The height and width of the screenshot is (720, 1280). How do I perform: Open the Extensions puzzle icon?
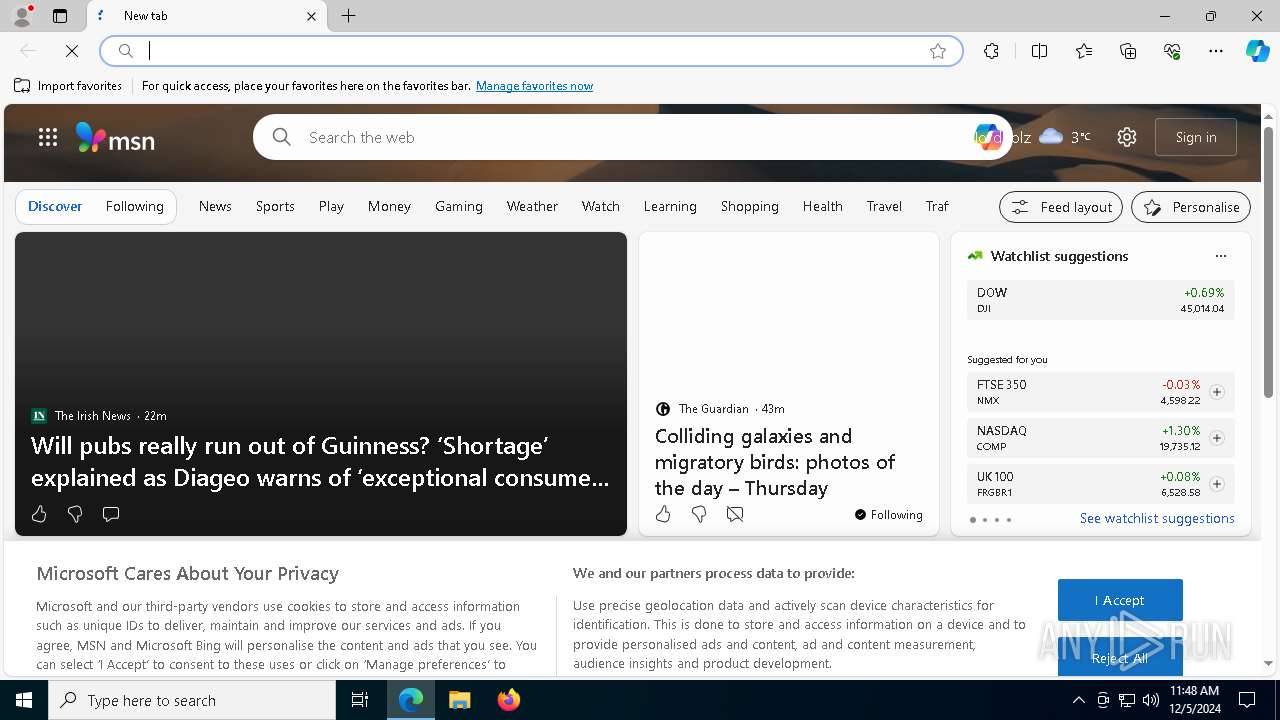[x=991, y=51]
